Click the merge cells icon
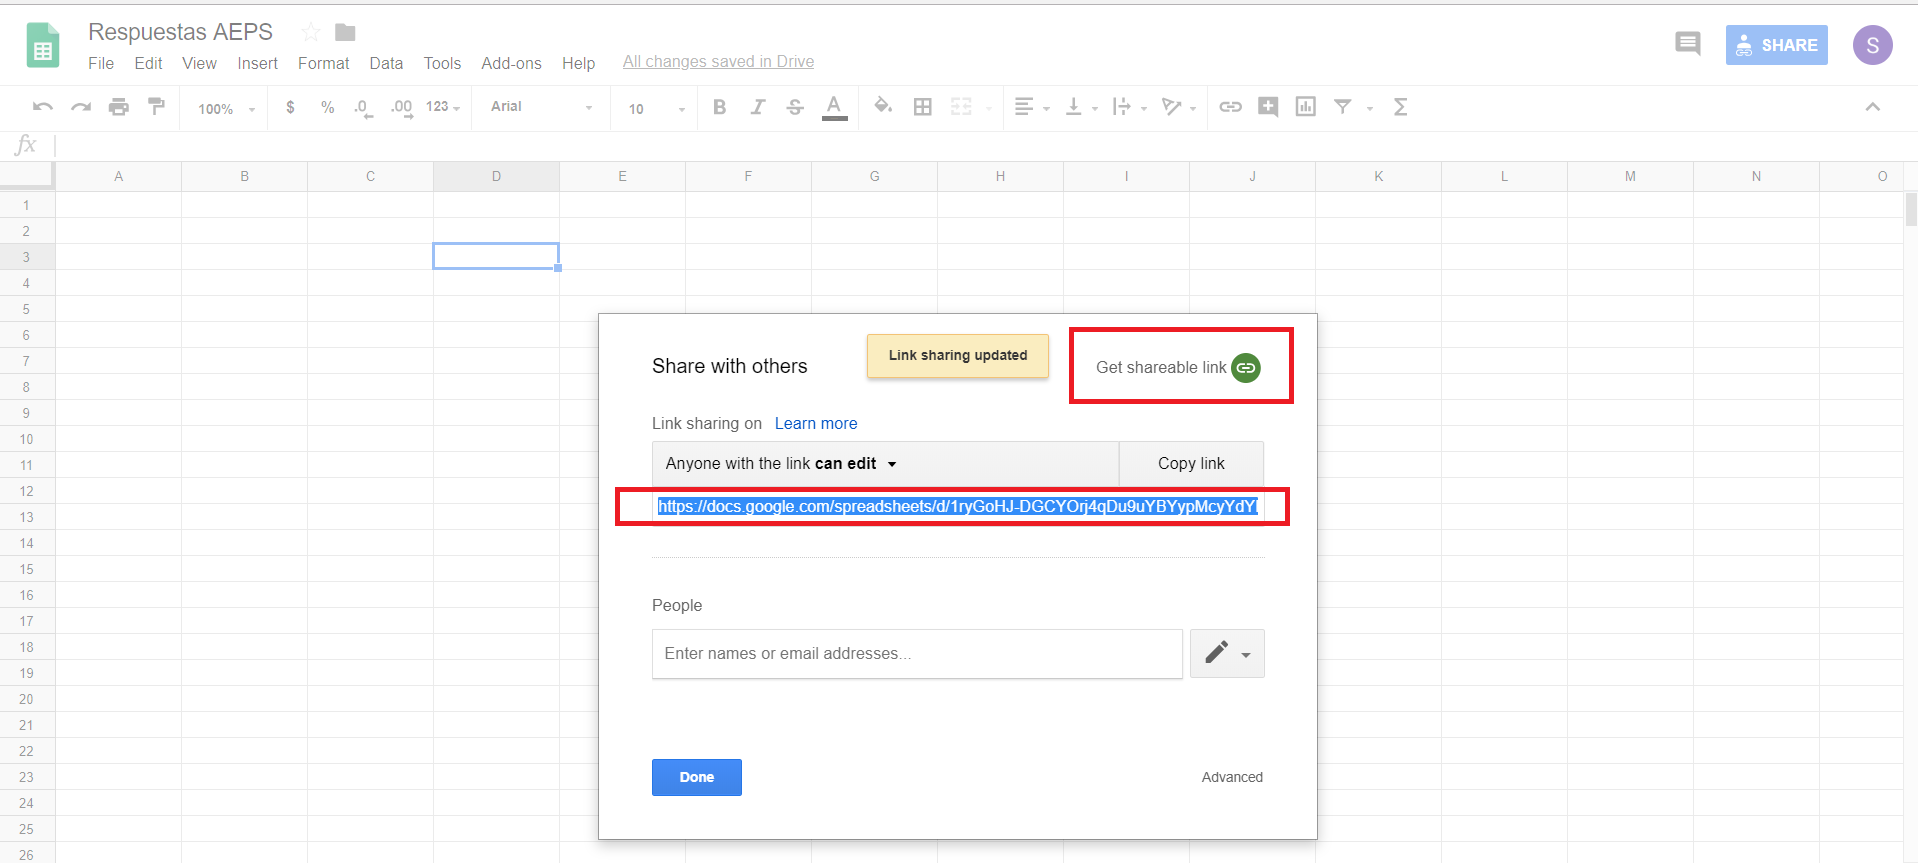This screenshot has height=863, width=1918. [x=961, y=107]
